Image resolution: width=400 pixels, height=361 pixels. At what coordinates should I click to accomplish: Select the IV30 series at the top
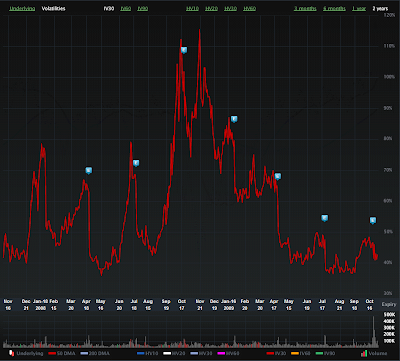click(x=109, y=9)
